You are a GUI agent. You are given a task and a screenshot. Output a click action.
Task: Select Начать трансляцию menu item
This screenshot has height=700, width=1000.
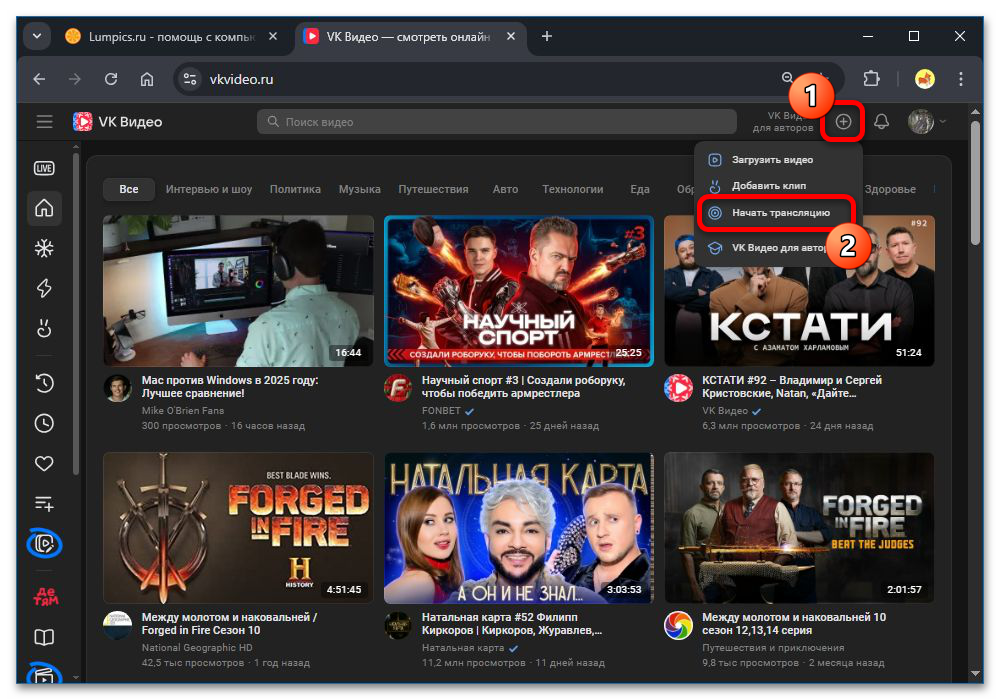click(x=777, y=213)
